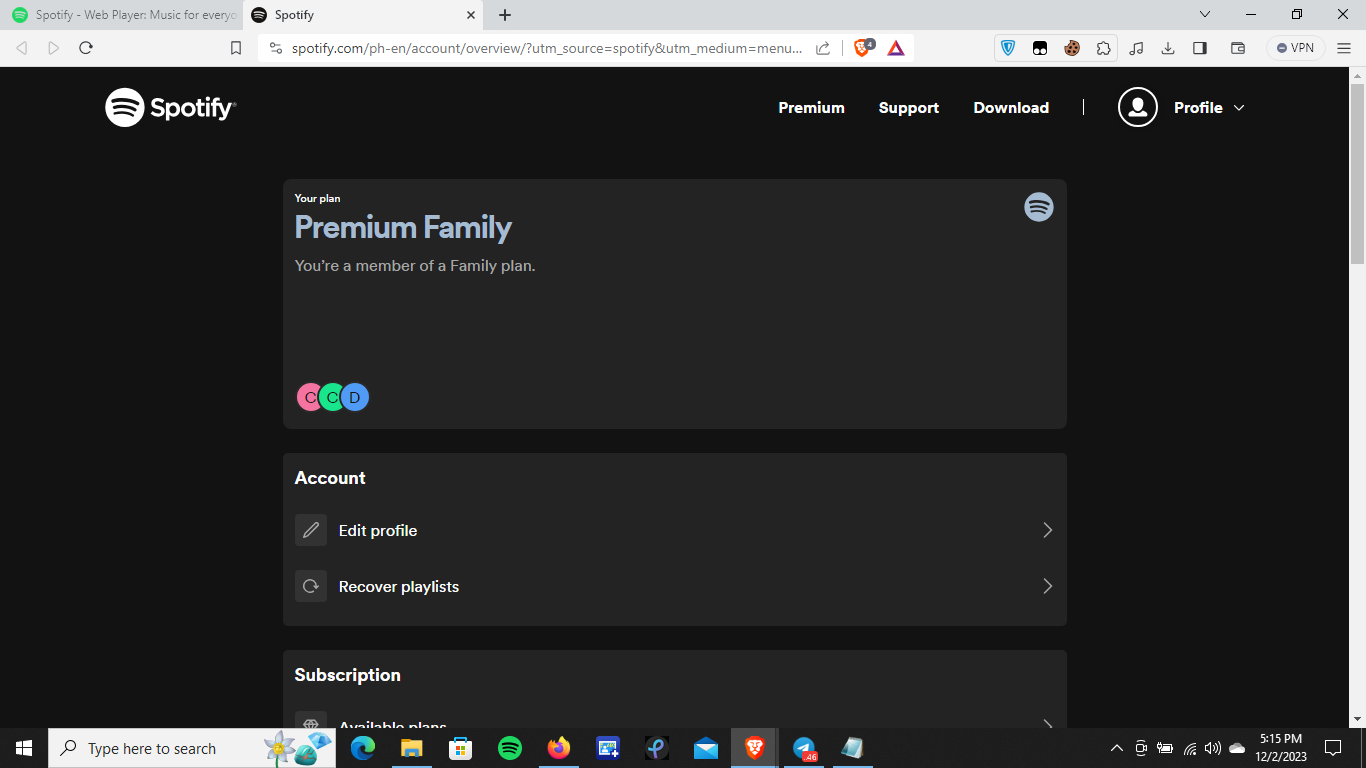
Task: Open the Windows Start menu
Action: [24, 748]
